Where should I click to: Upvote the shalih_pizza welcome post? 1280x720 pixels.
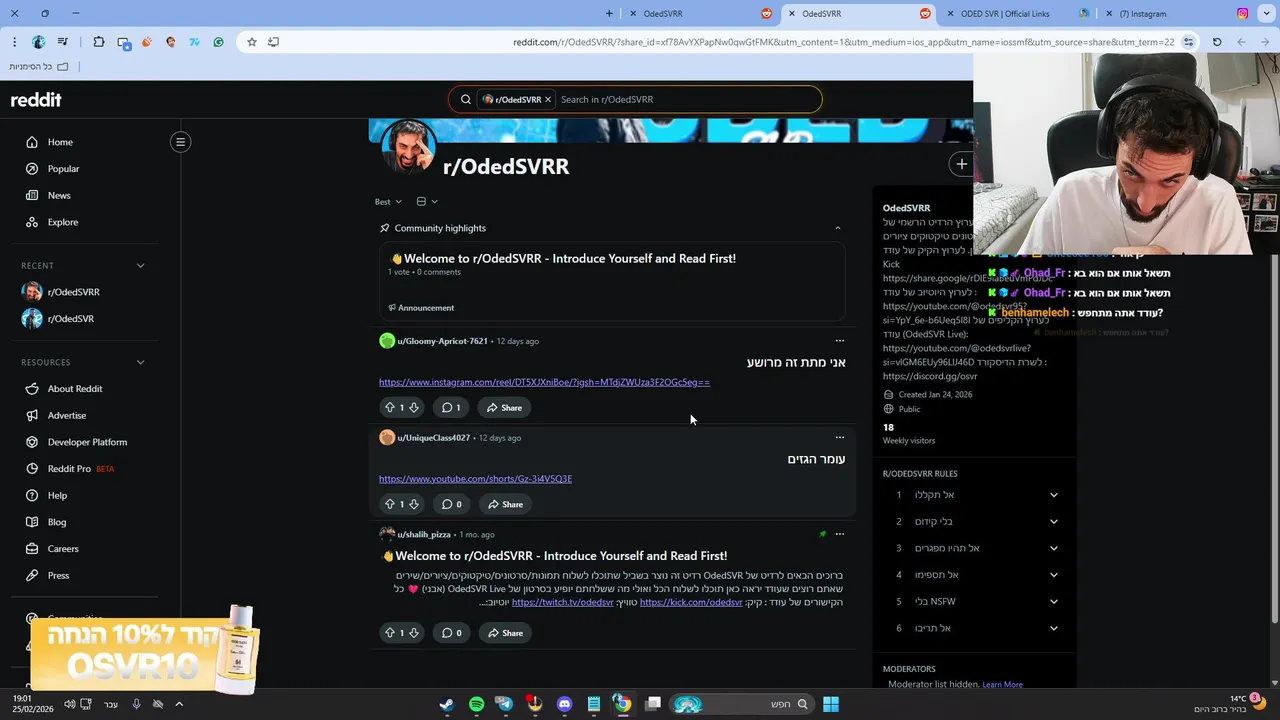[x=389, y=633]
